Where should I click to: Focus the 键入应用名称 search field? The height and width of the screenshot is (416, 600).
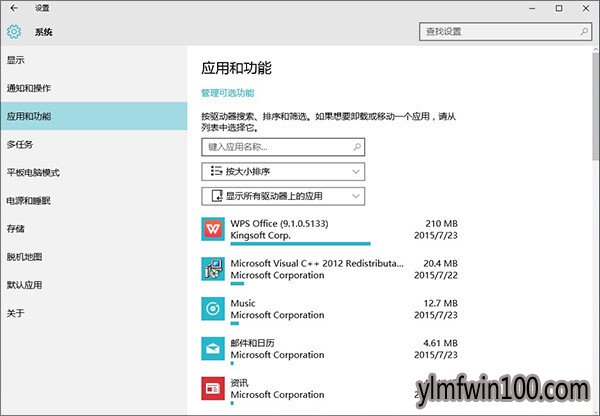[283, 147]
